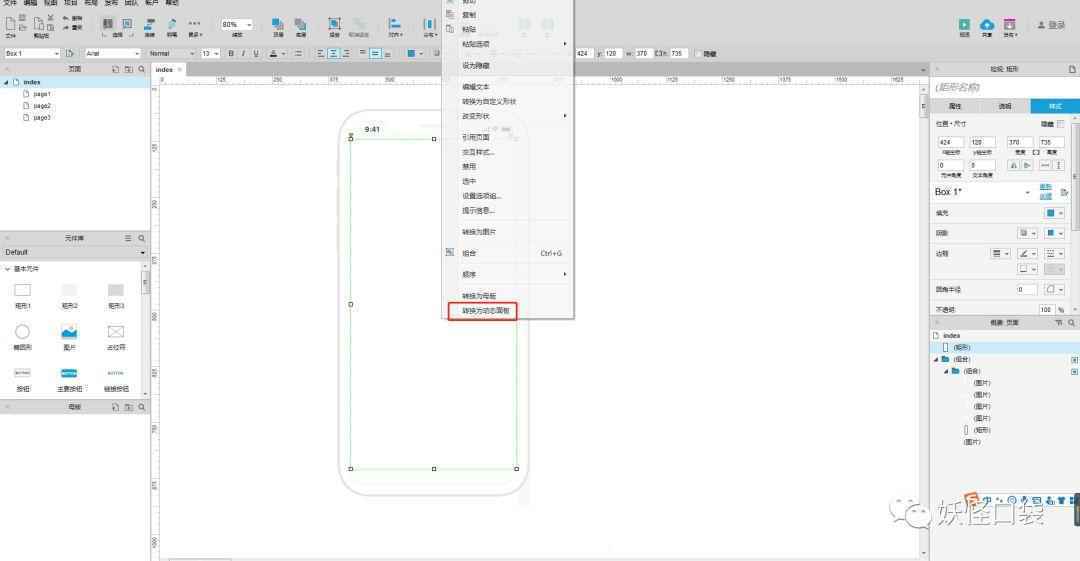Open the widget library options menu icon

pos(128,238)
